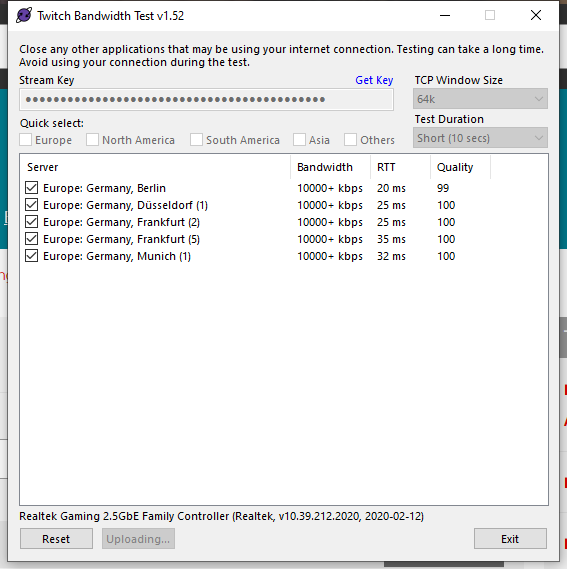
Task: Click Berlin's "10000+ kbps" bandwidth value
Action: pos(330,188)
